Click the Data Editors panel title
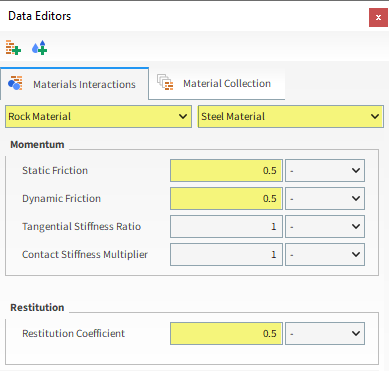This screenshot has height=371, width=389. (x=40, y=16)
